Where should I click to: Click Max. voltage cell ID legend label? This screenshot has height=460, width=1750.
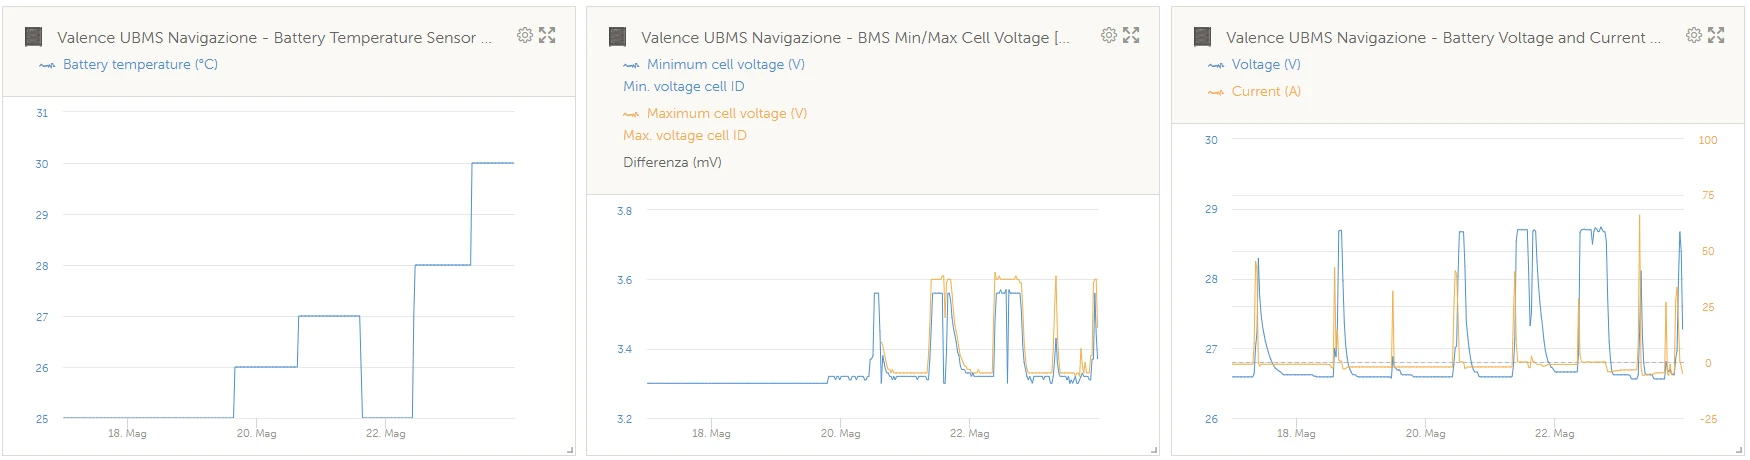coord(685,135)
